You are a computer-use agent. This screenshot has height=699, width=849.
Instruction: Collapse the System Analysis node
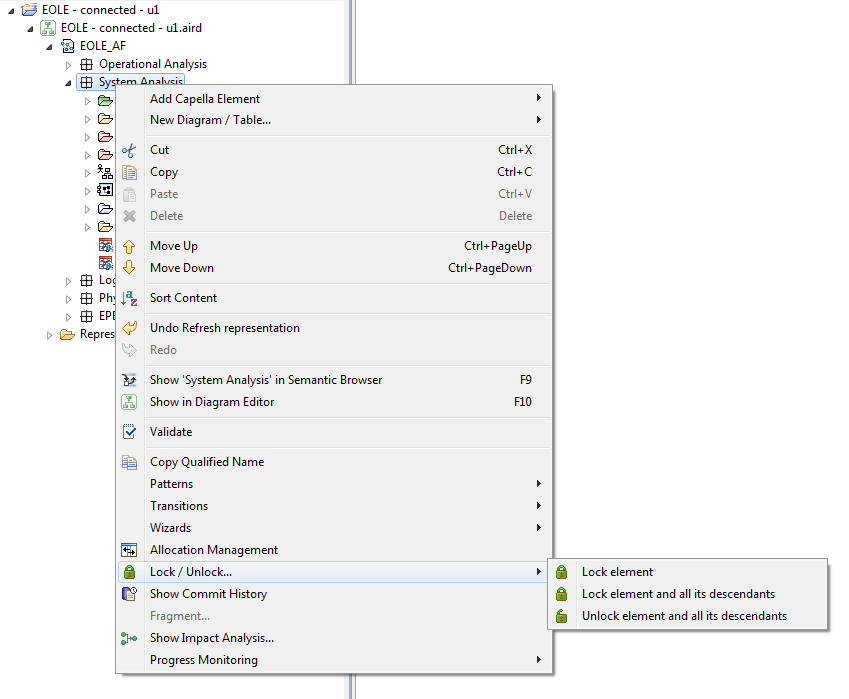click(x=68, y=82)
